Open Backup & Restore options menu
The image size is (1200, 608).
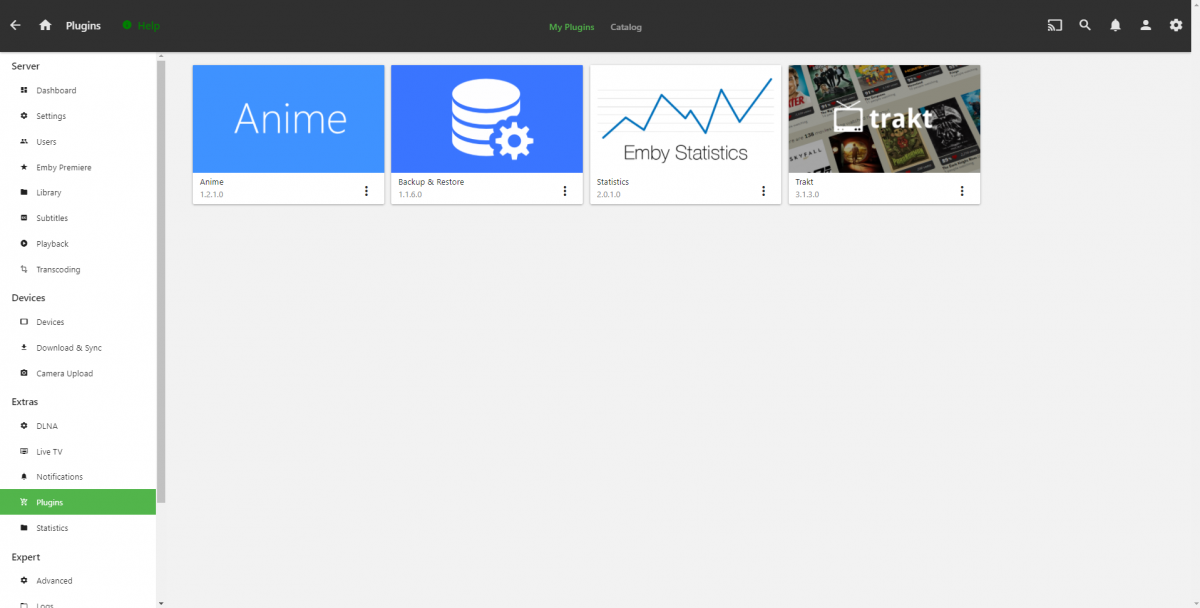click(564, 191)
